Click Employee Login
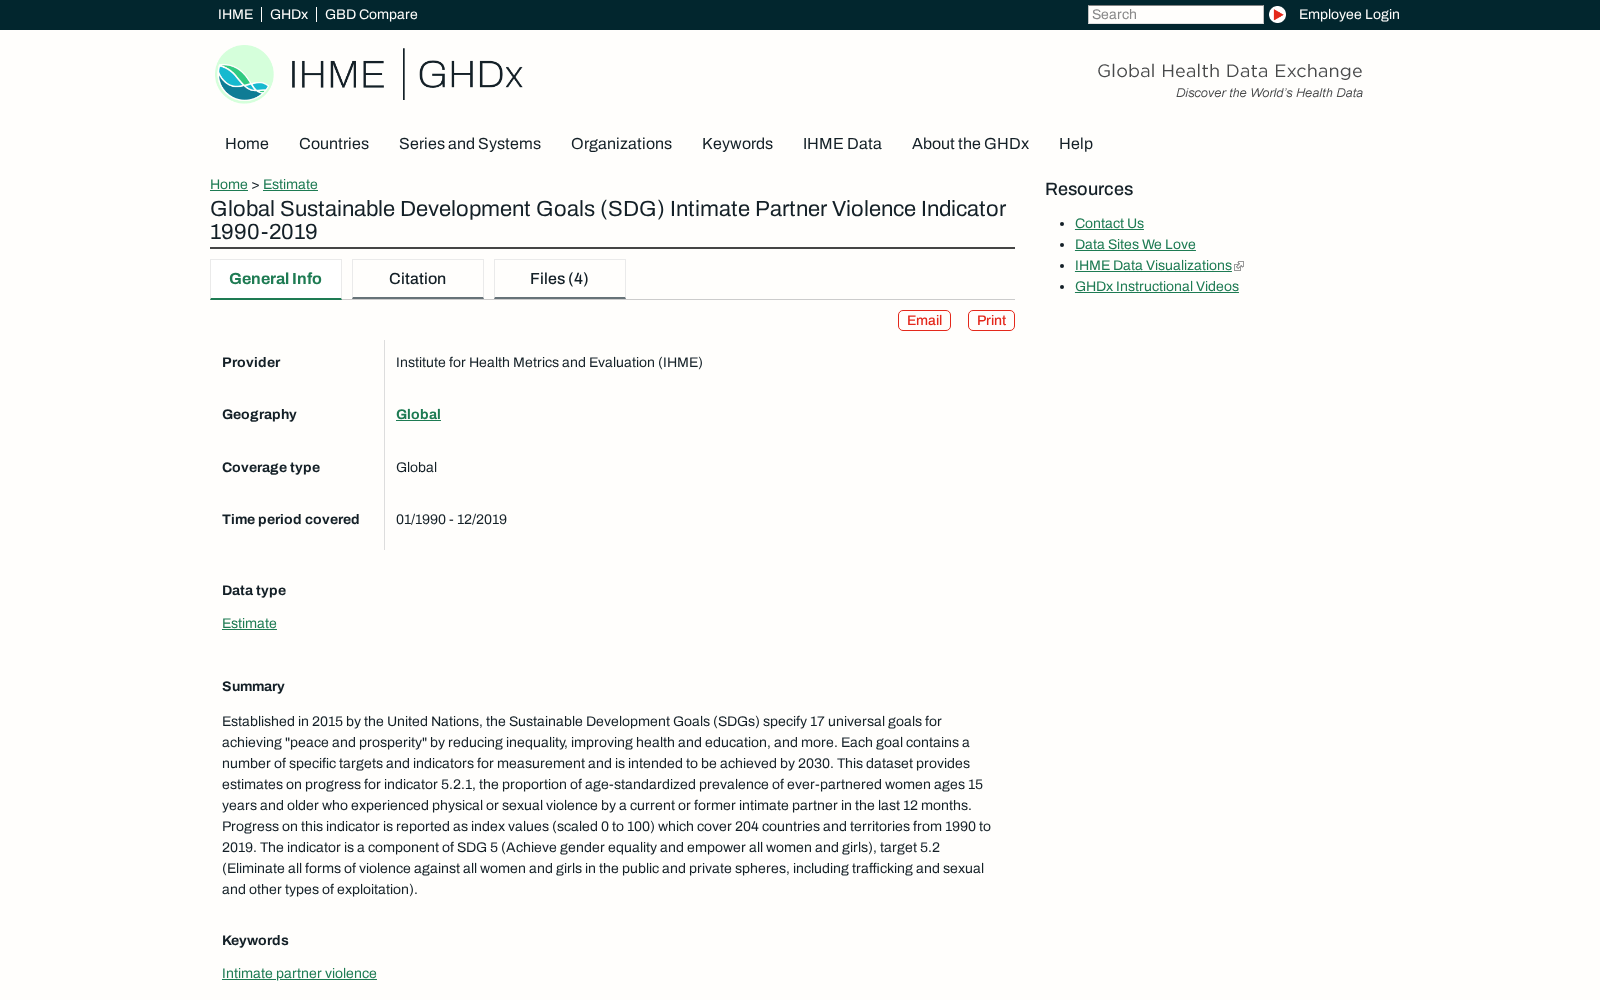Image resolution: width=1600 pixels, height=1000 pixels. (x=1349, y=15)
